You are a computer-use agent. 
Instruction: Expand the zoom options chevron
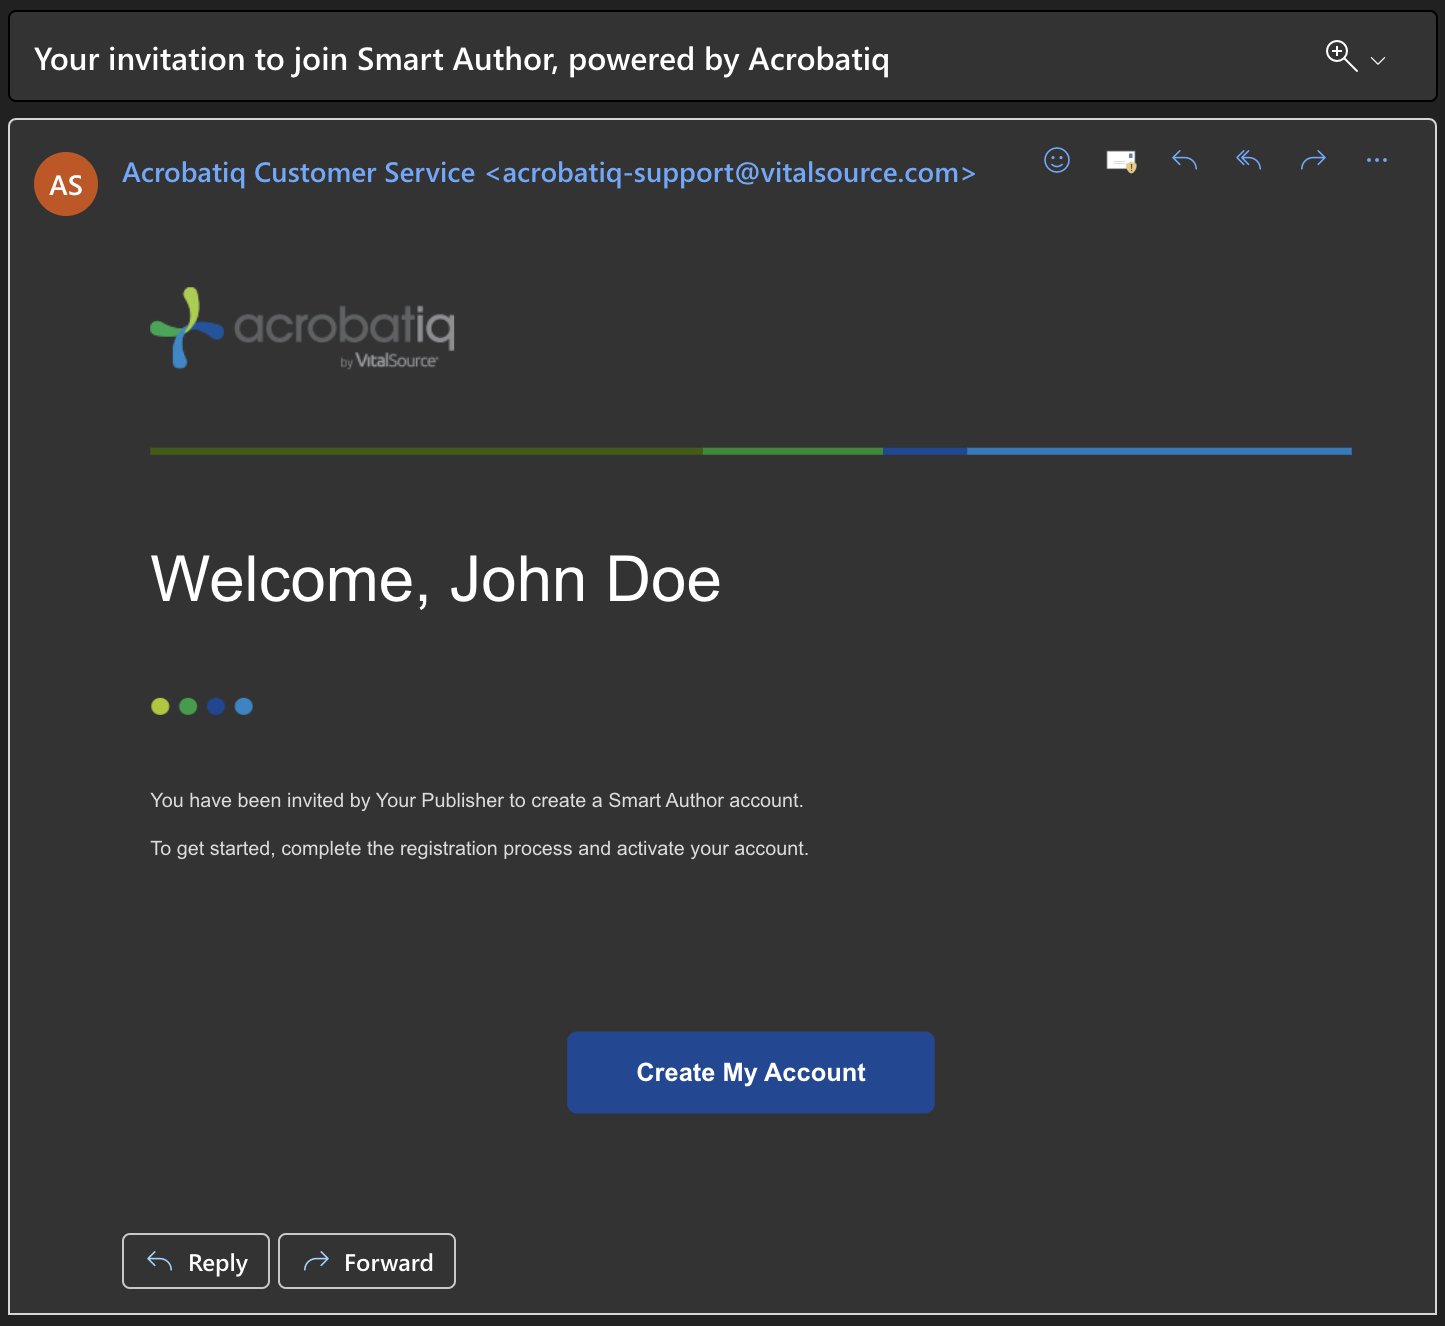1378,61
